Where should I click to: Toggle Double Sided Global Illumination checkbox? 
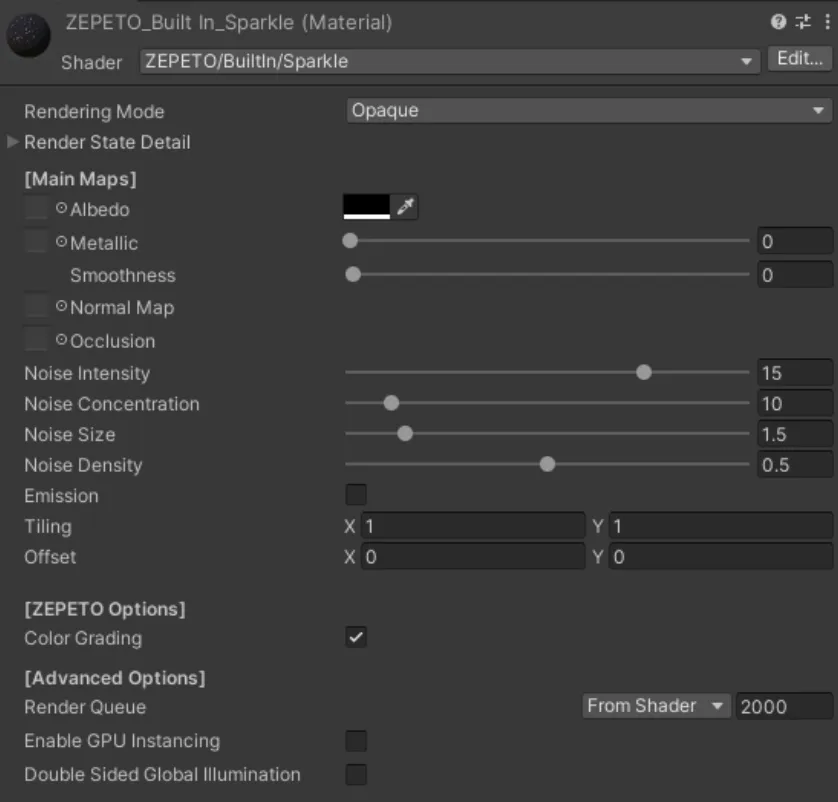[356, 774]
